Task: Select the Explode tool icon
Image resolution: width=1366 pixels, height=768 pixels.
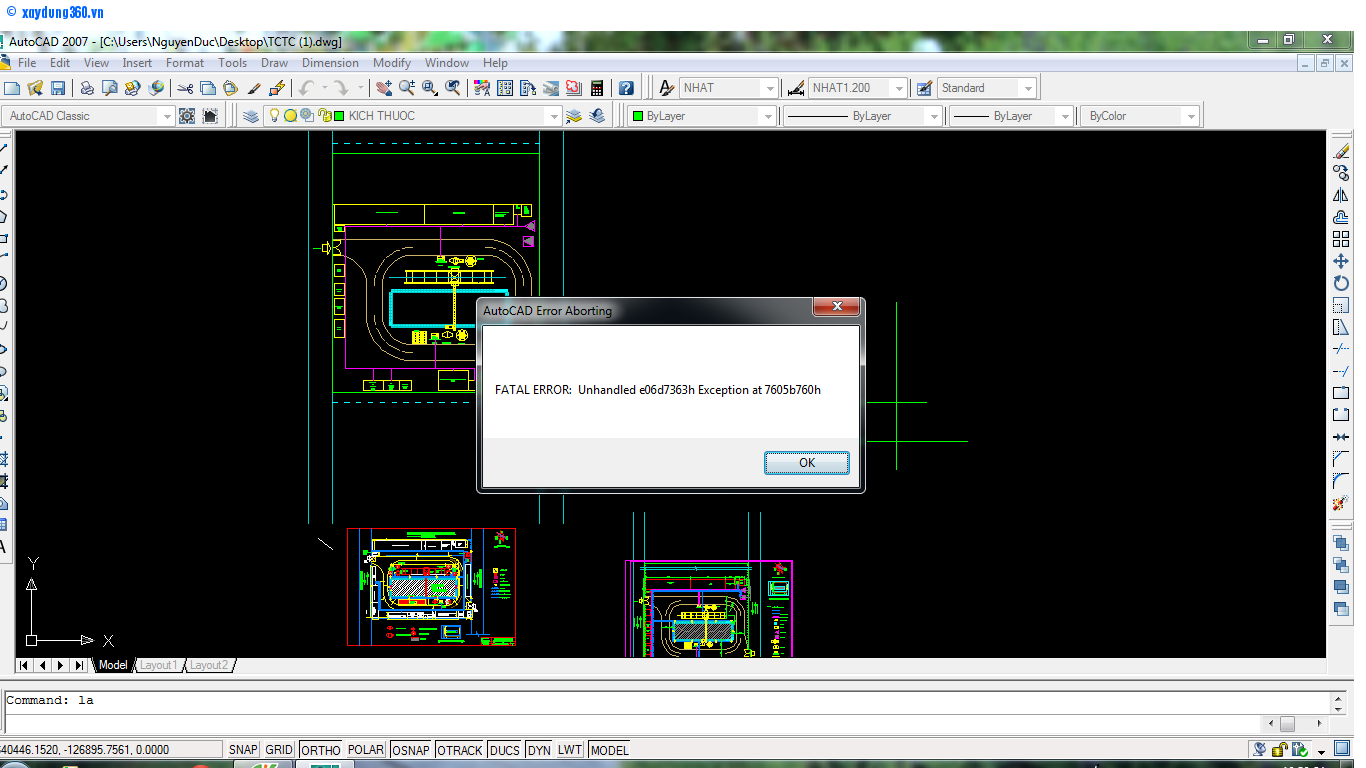Action: [1341, 503]
